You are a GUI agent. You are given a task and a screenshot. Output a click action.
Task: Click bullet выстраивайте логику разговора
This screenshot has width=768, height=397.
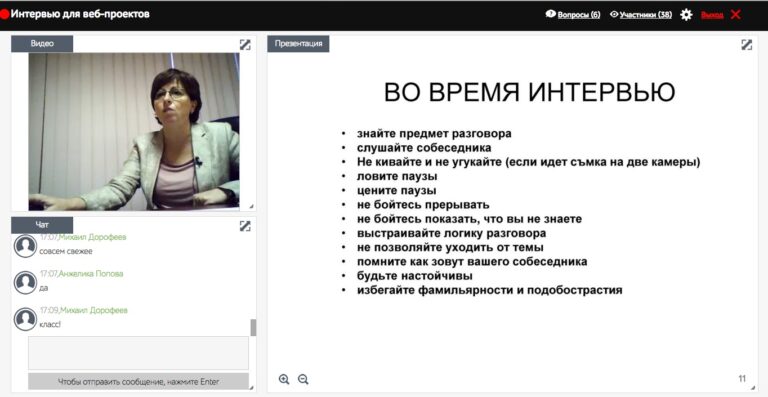click(x=452, y=233)
